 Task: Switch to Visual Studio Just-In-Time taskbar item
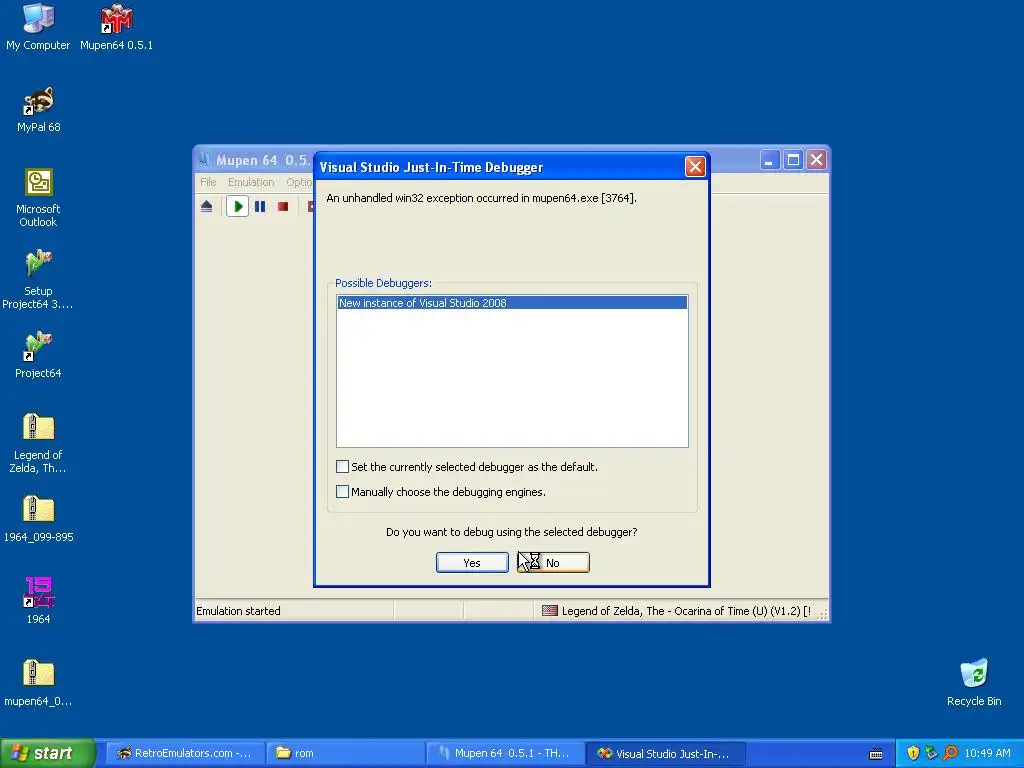coord(665,753)
